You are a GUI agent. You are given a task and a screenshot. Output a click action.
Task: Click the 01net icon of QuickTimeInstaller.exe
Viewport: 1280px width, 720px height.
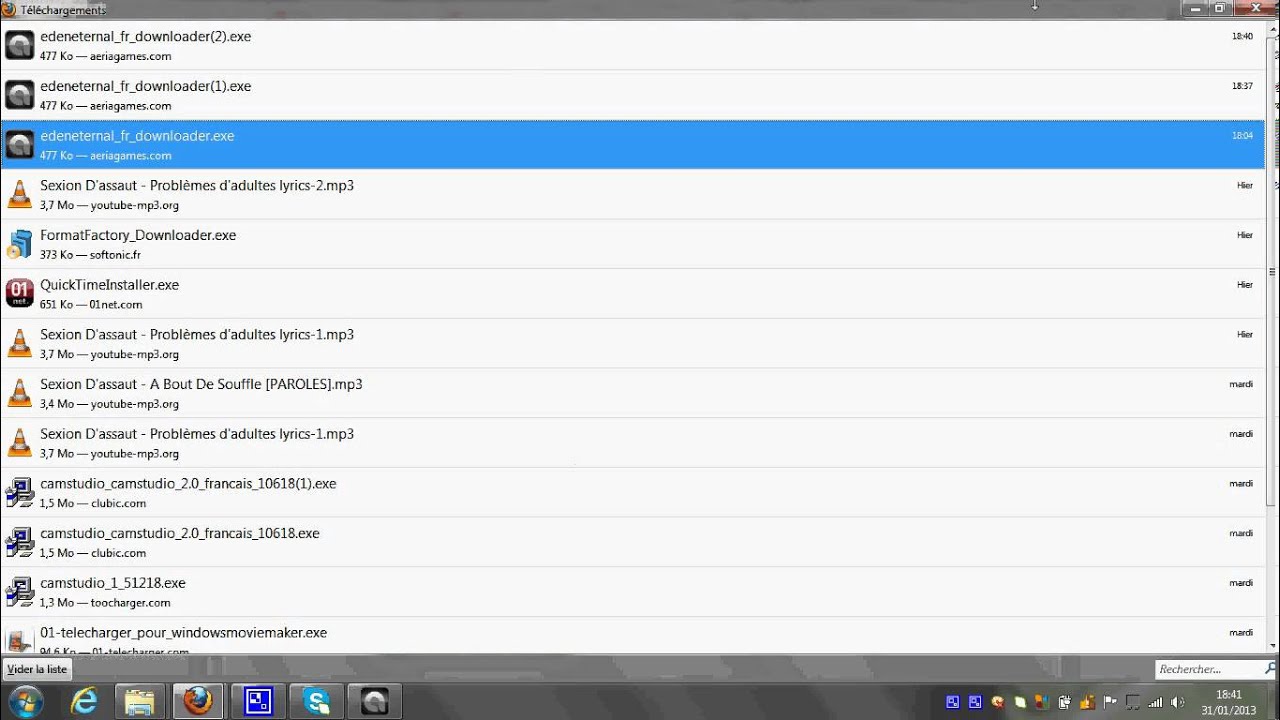(x=20, y=293)
